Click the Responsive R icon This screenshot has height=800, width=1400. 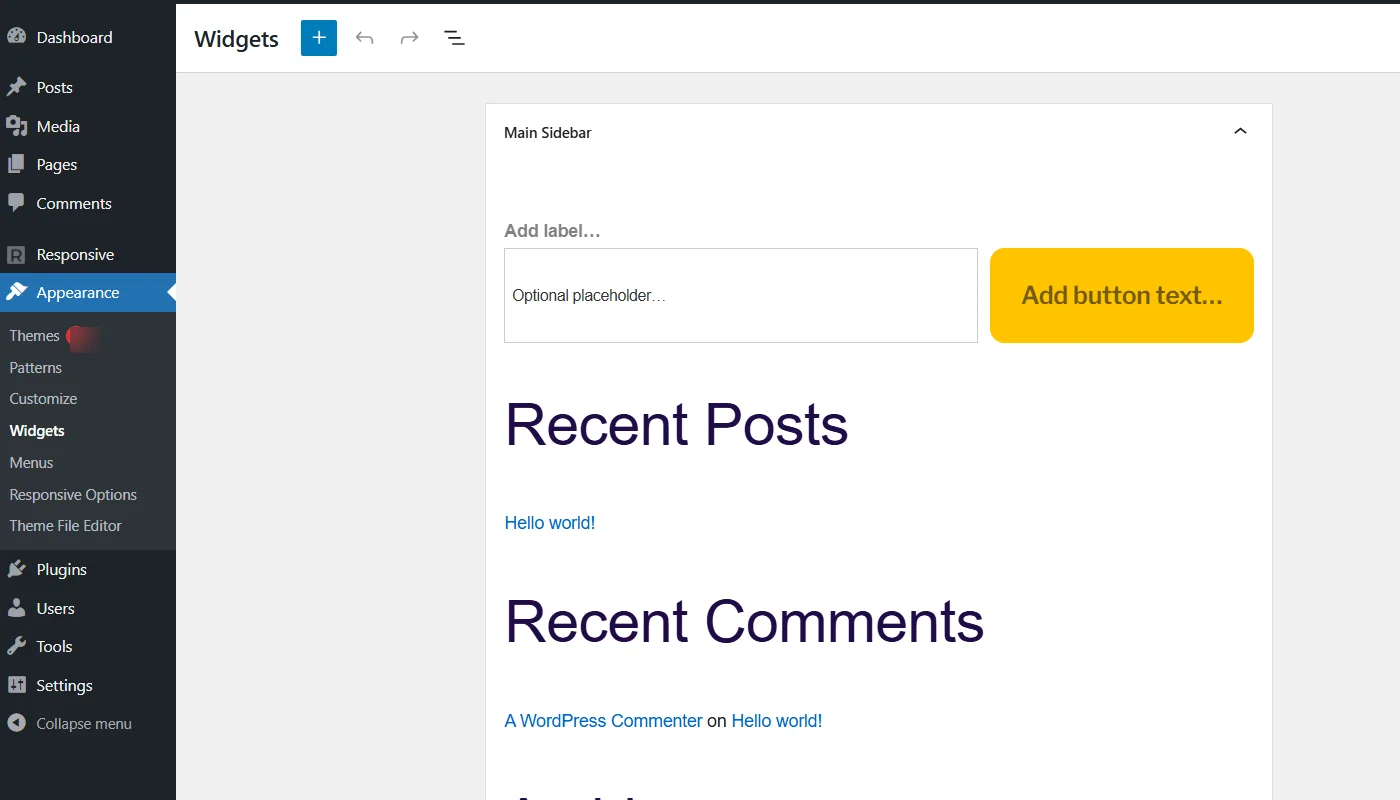[16, 254]
